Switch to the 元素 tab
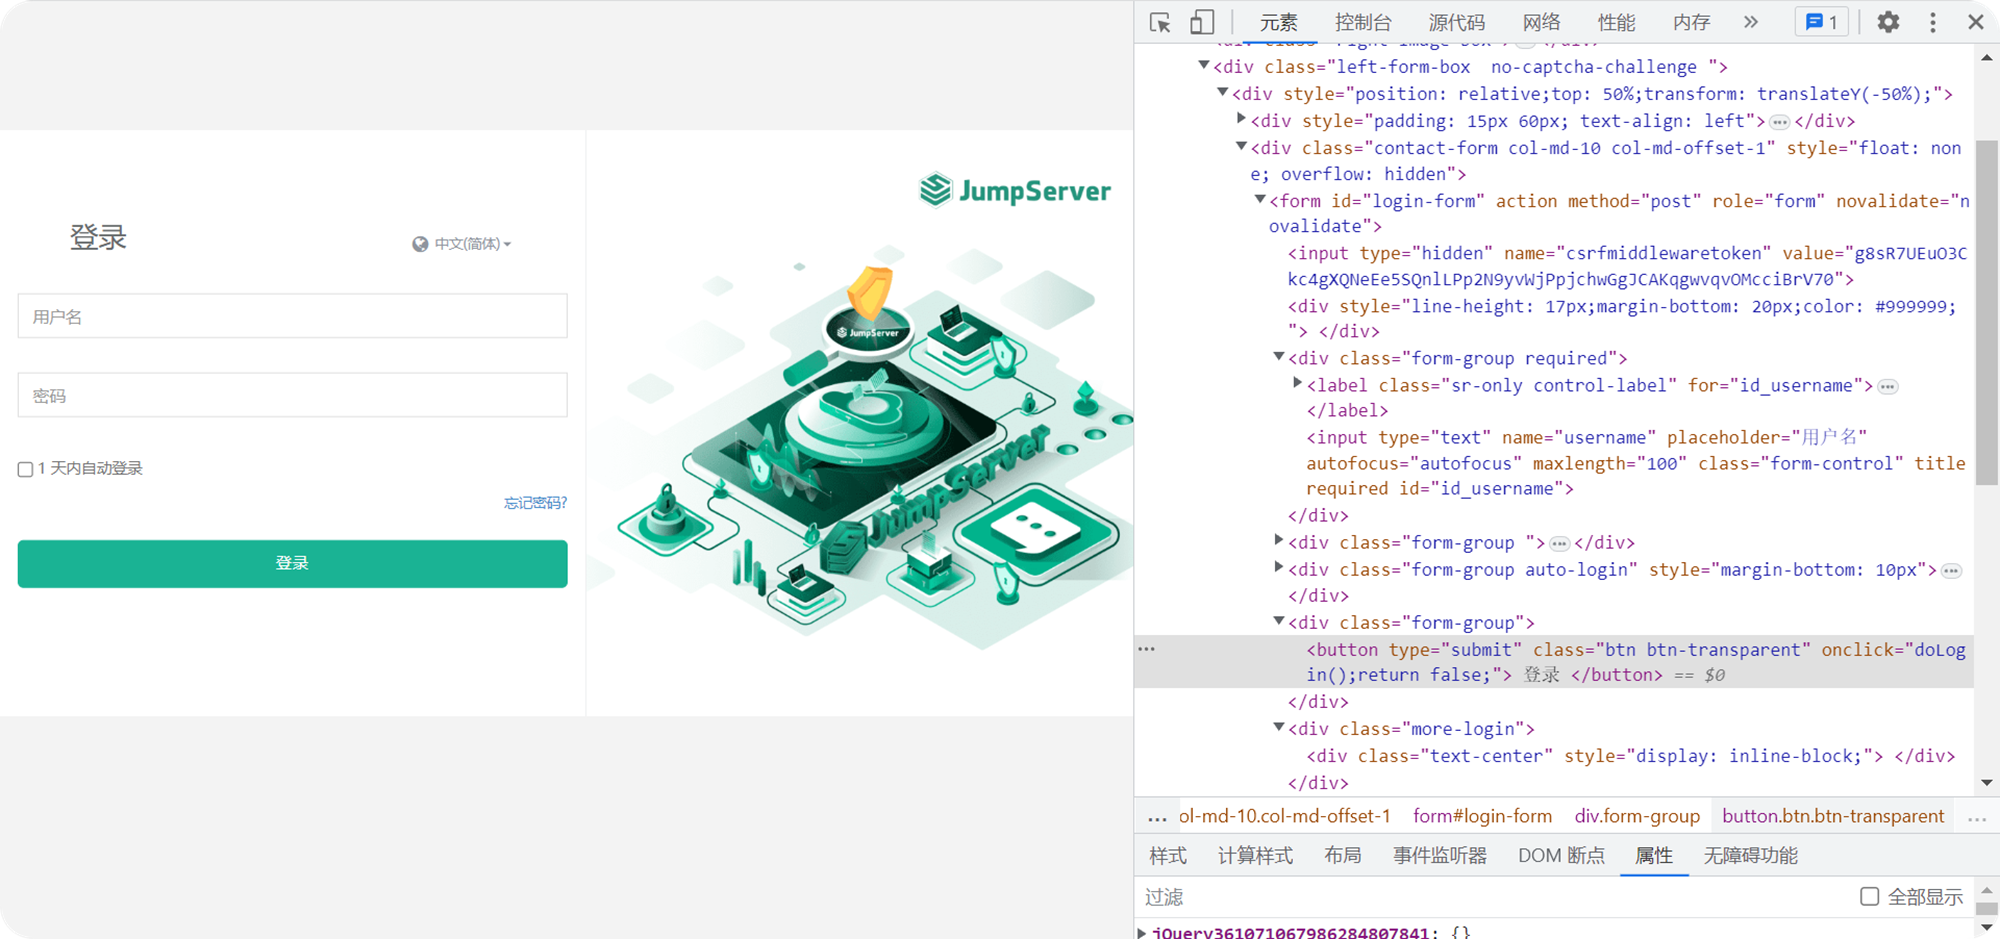2000x939 pixels. [1279, 22]
